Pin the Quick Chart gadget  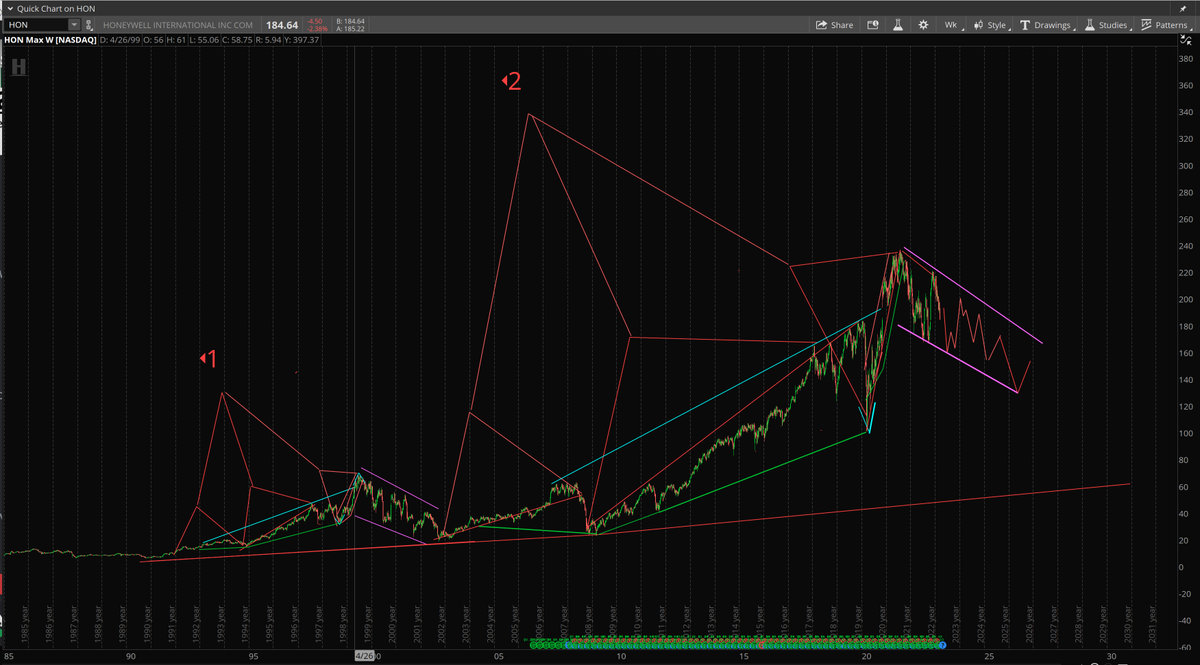coord(1183,9)
